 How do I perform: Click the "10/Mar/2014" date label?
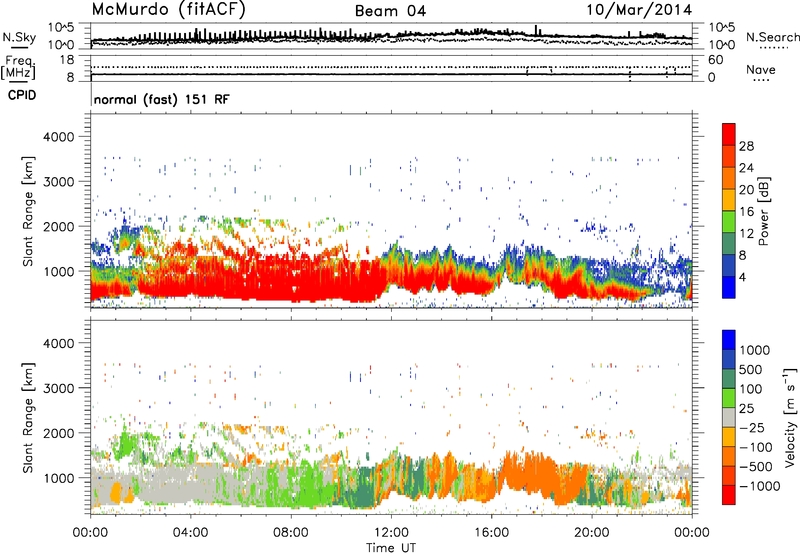pos(639,10)
